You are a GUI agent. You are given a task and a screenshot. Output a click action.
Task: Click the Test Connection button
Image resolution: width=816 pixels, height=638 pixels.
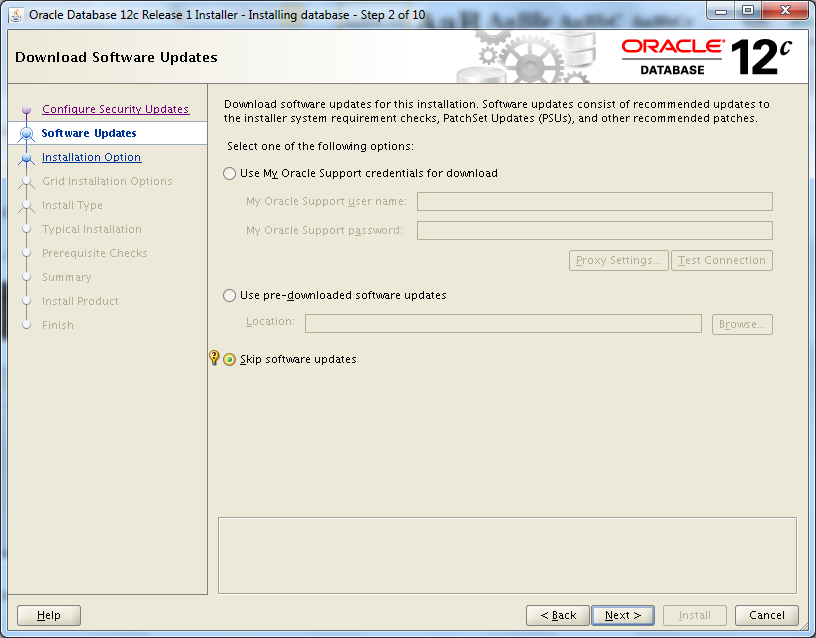[x=722, y=260]
